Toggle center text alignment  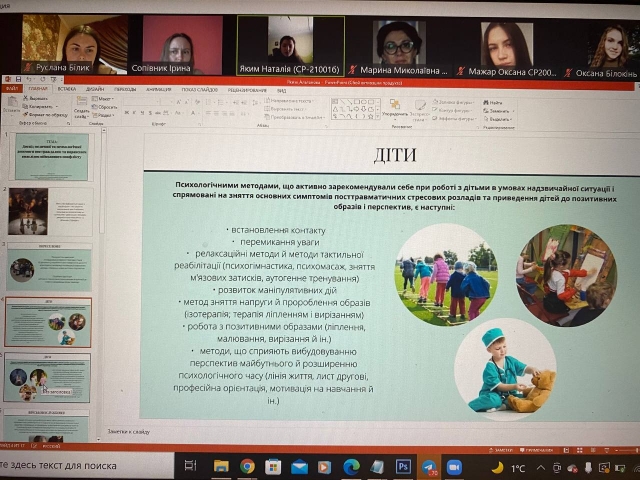(217, 113)
